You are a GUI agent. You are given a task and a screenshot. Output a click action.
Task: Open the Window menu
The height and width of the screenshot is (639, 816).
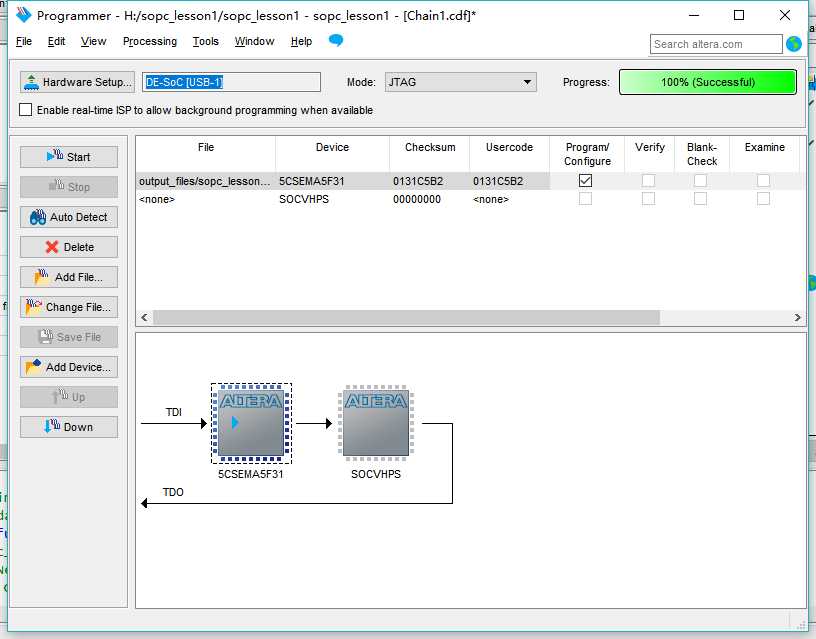254,41
